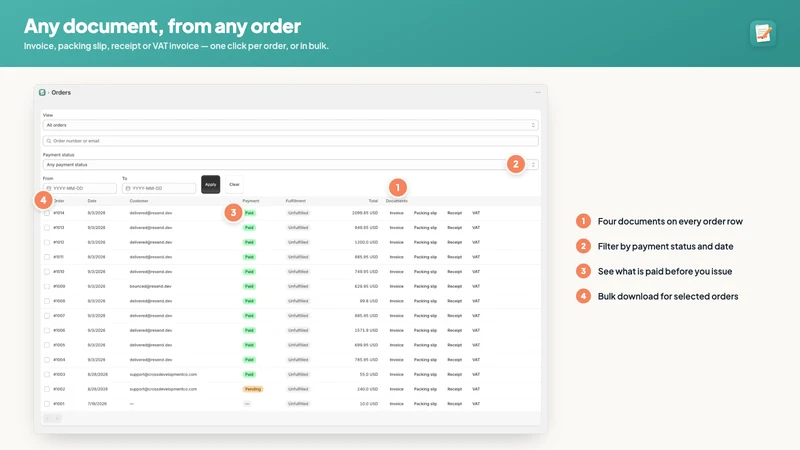Viewport: 800px width, 450px height.
Task: Click the green app icon beside Orders breadcrumb
Action: point(42,92)
